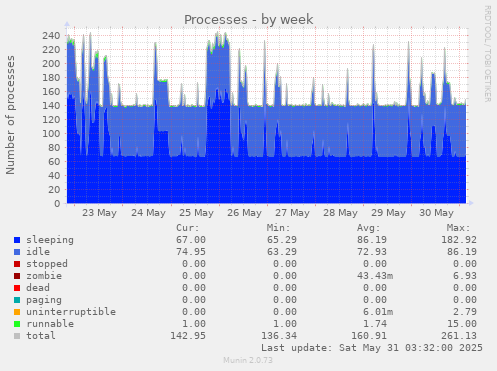Viewport: 497px width, 371px height.
Task: Click the total current value 142.95
Action: pyautogui.click(x=188, y=336)
